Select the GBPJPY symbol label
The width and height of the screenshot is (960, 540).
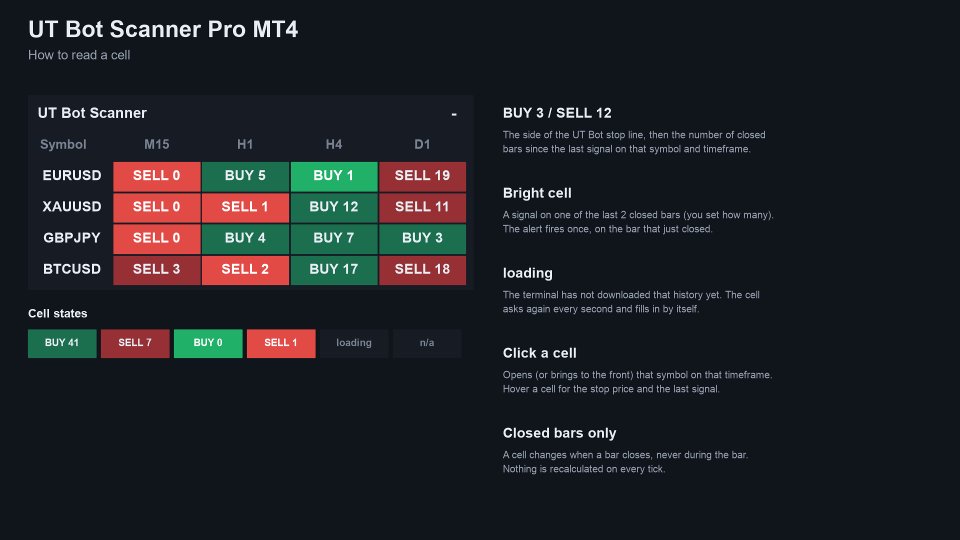pyautogui.click(x=72, y=238)
